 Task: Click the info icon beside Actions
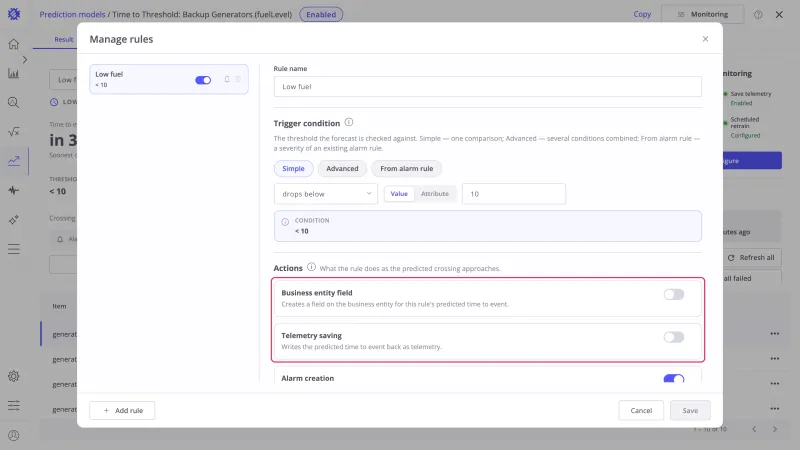[x=311, y=267]
